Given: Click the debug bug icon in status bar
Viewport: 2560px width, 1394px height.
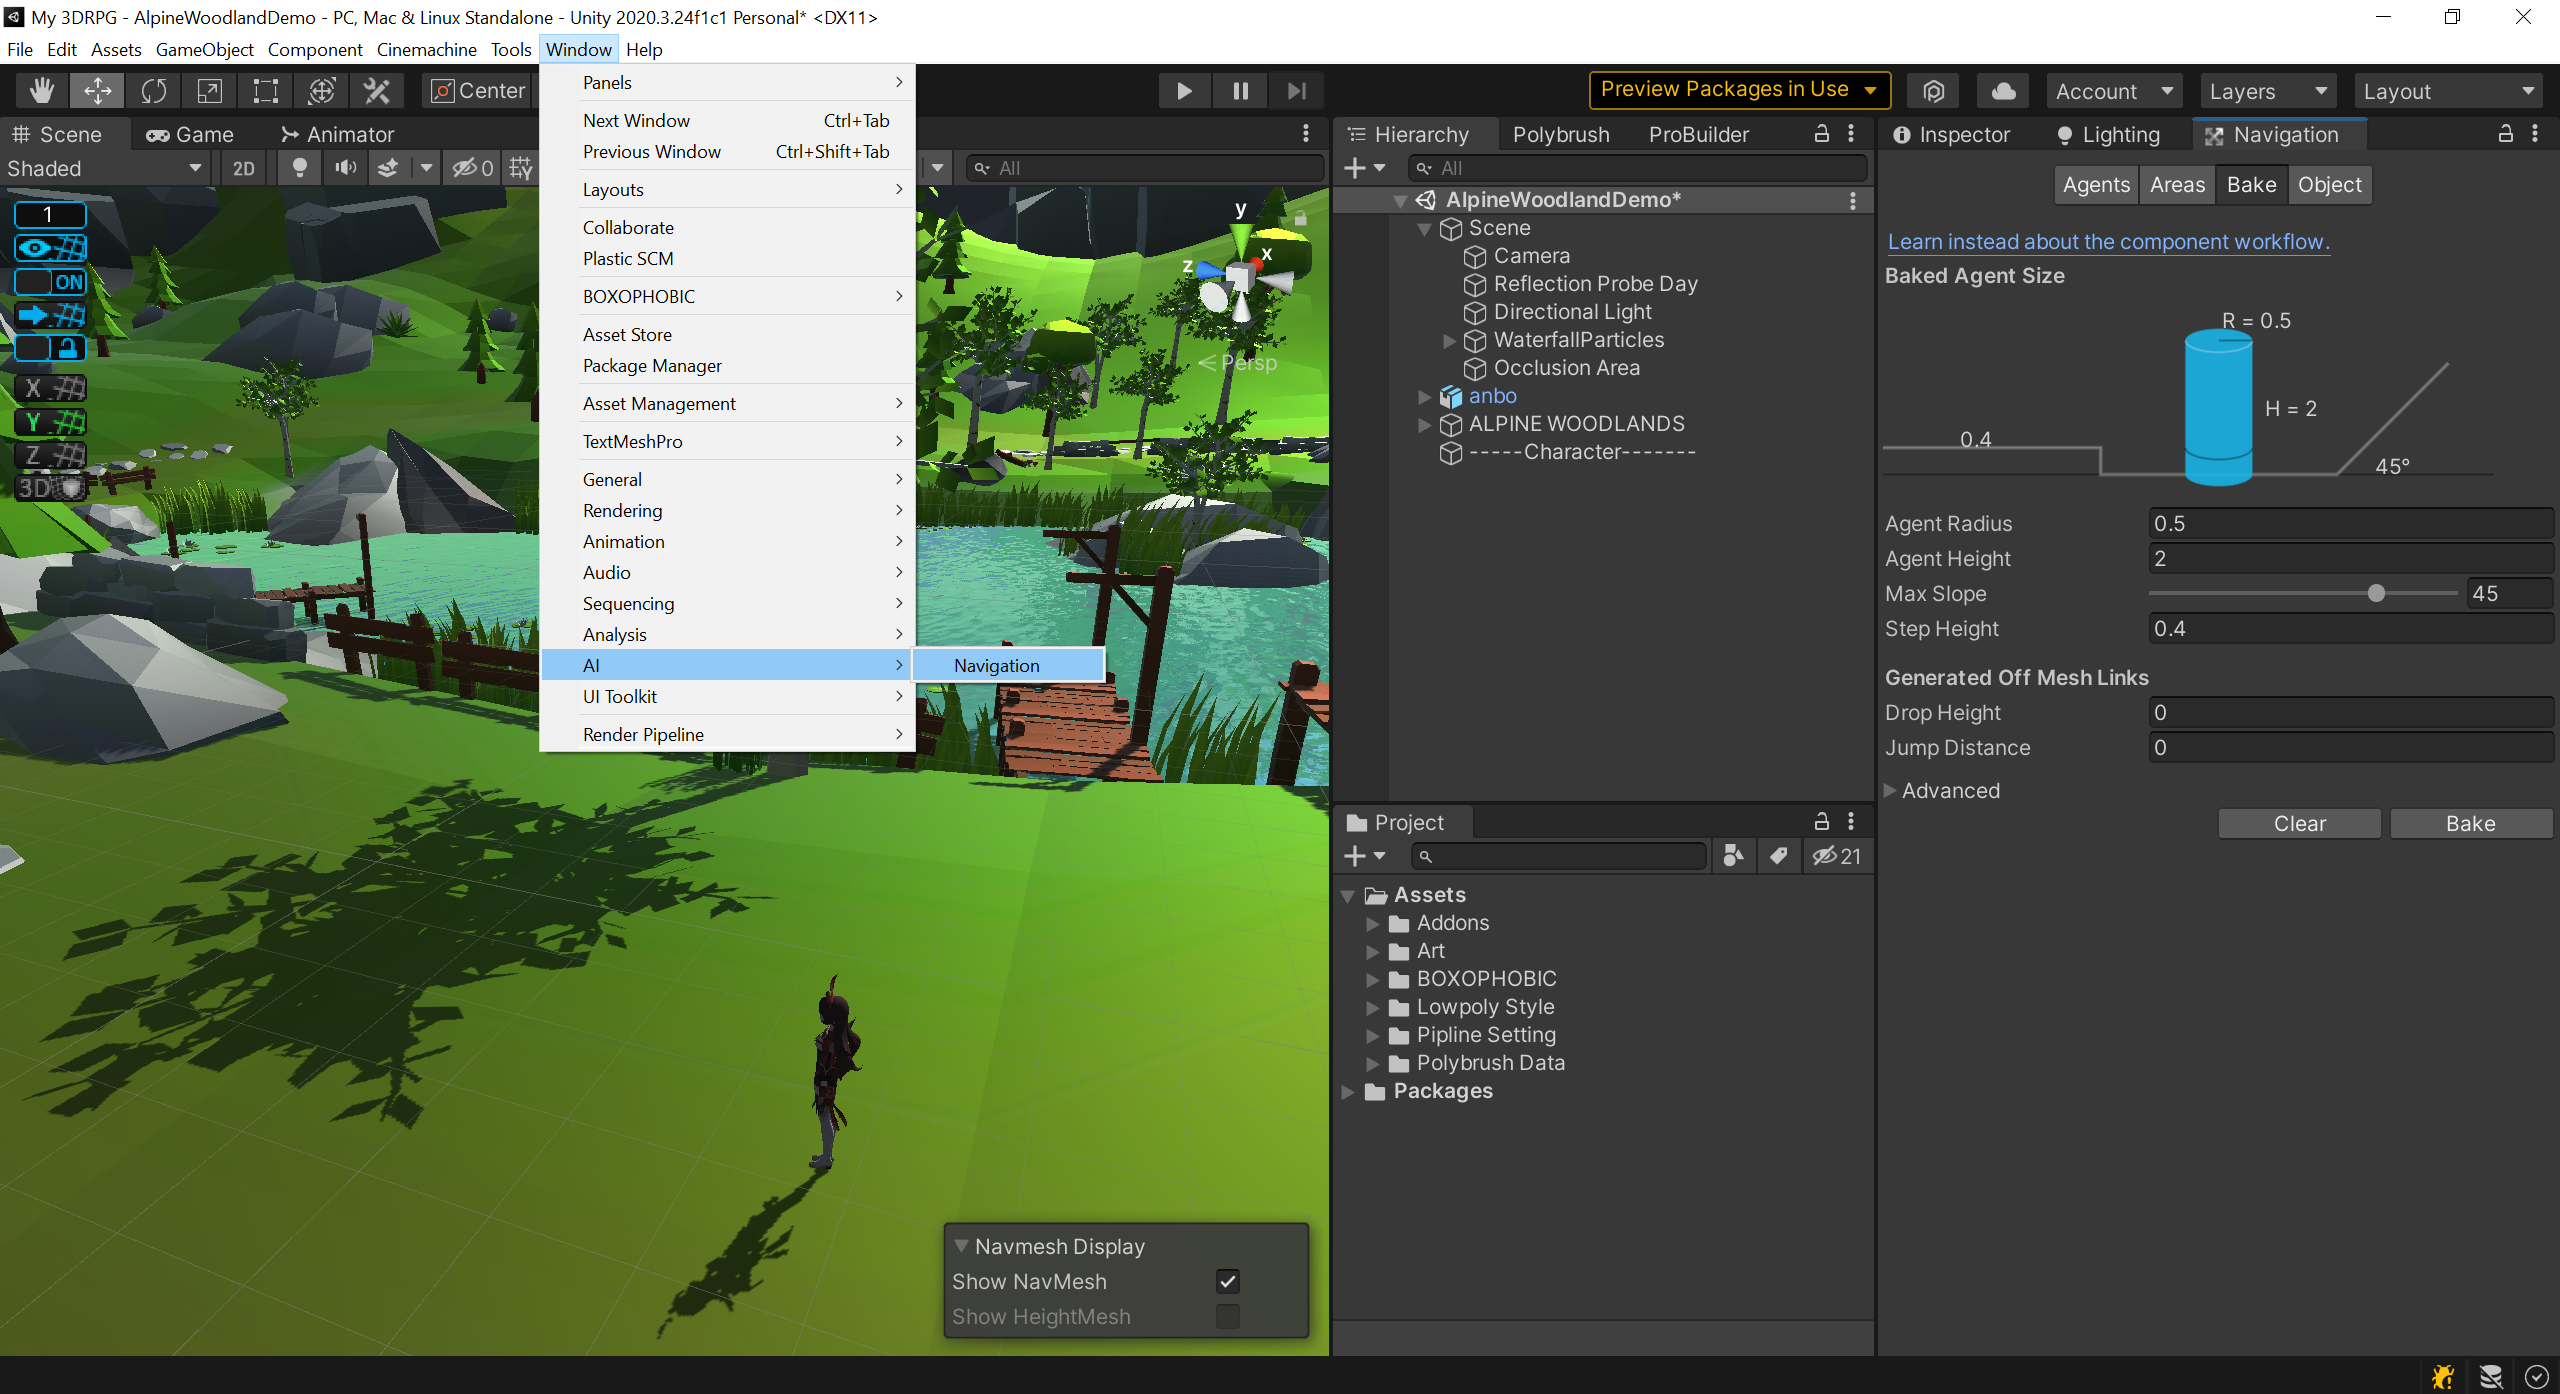Looking at the screenshot, I should [x=2443, y=1376].
